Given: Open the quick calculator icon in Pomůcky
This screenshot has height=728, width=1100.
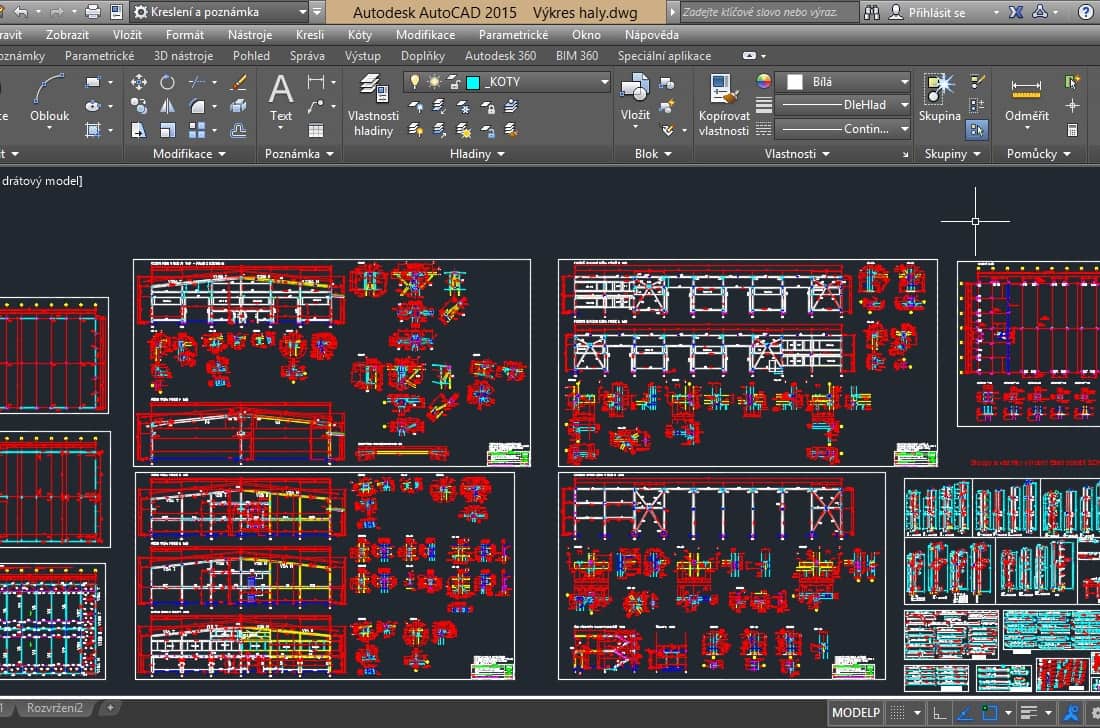Looking at the screenshot, I should point(1072,130).
